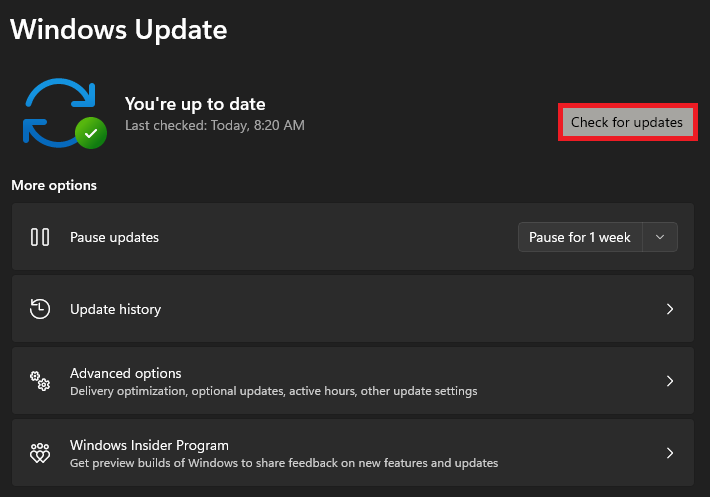Click the Pause updates label
The height and width of the screenshot is (497, 710).
[115, 238]
